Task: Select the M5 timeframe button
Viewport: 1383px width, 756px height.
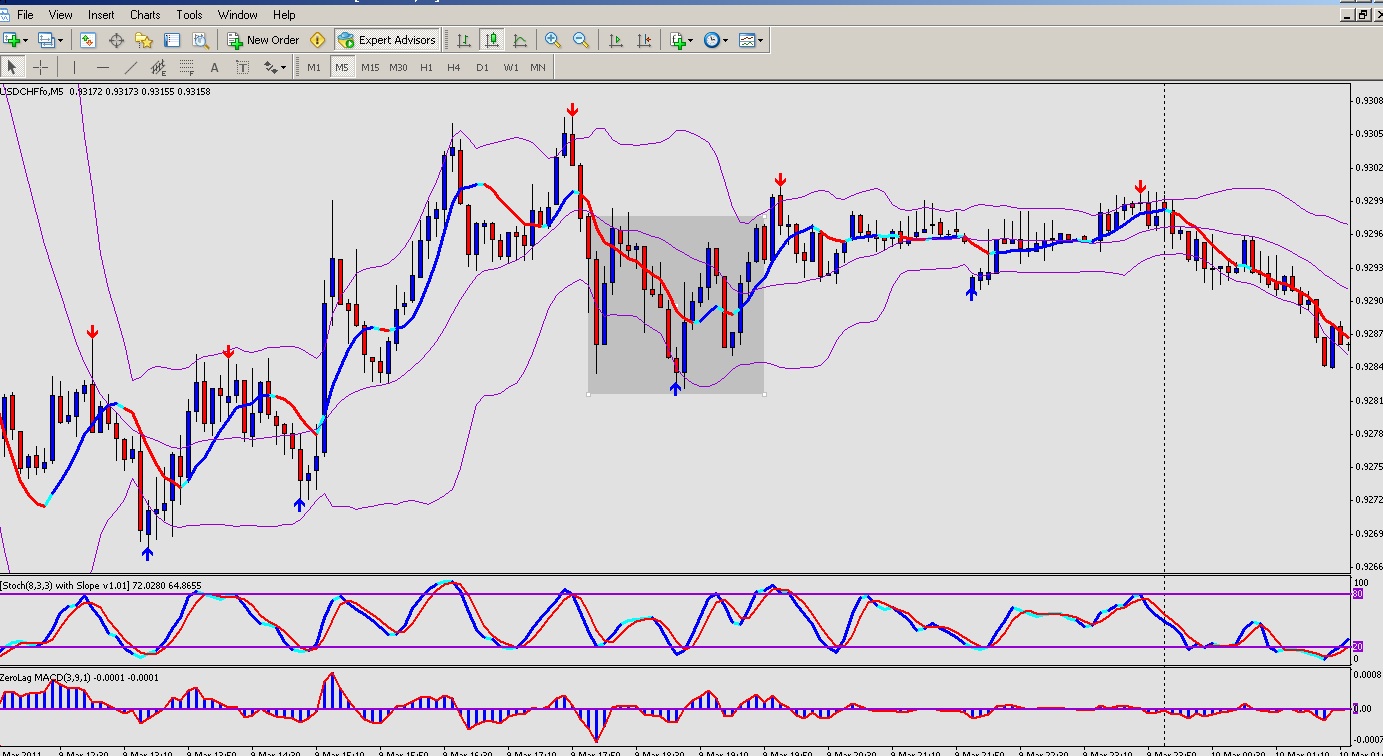Action: pyautogui.click(x=342, y=68)
